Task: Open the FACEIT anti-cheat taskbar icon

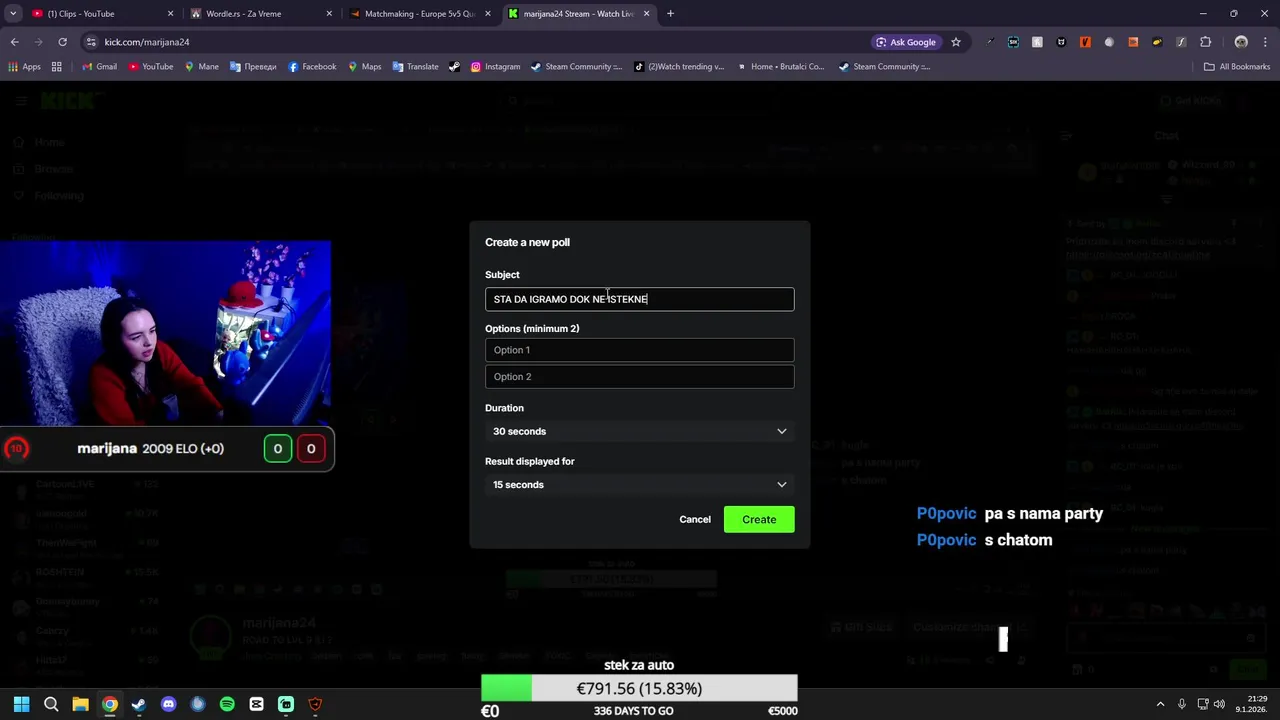Action: (315, 704)
